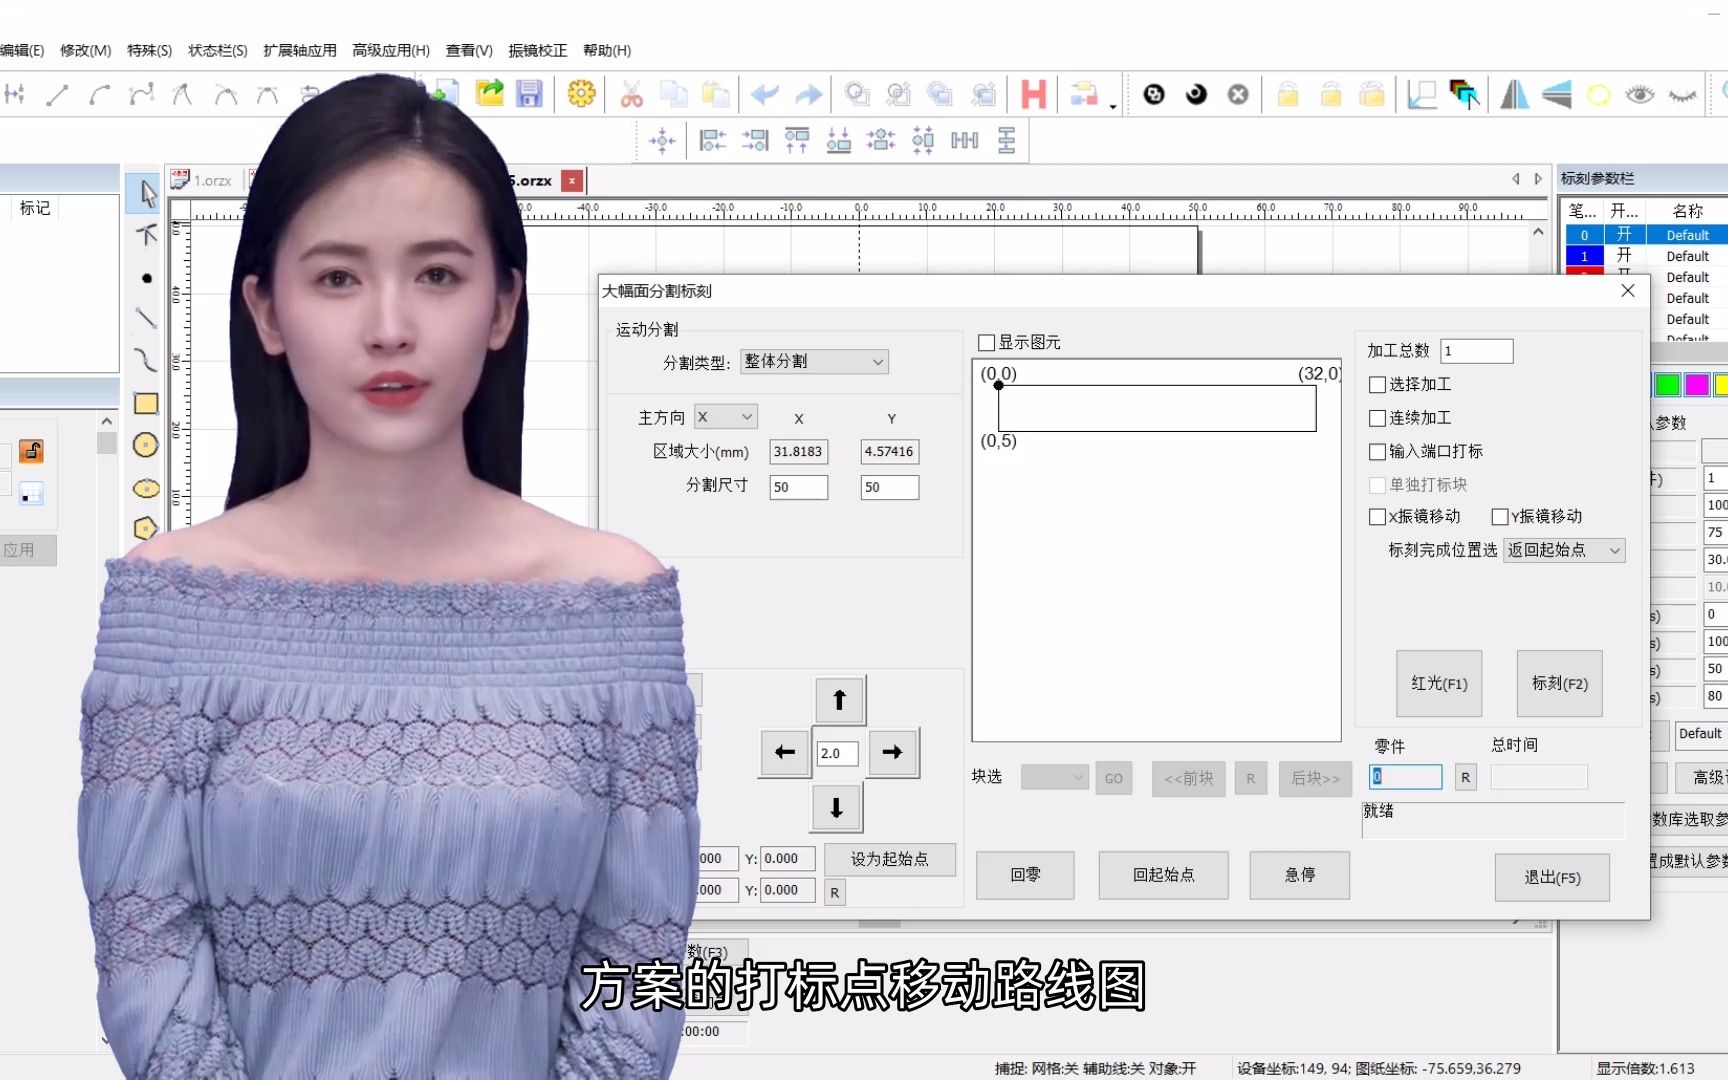Open the 帮助(H) menu
The width and height of the screenshot is (1728, 1080).
pyautogui.click(x=605, y=50)
